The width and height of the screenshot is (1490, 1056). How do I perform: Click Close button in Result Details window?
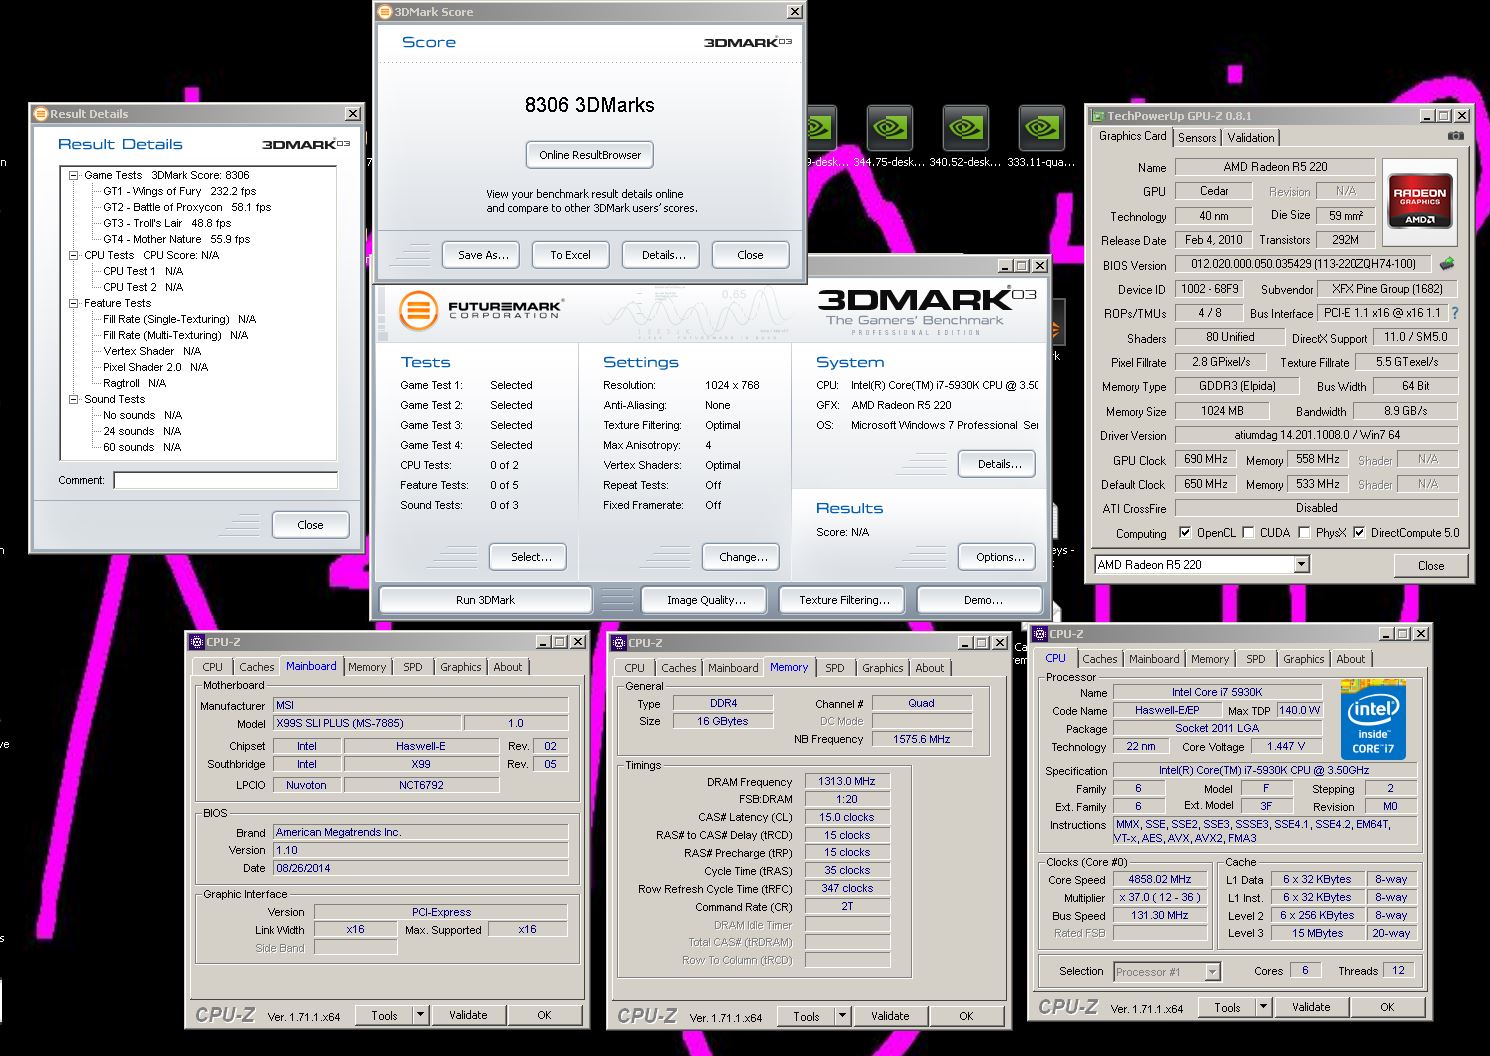pyautogui.click(x=310, y=525)
